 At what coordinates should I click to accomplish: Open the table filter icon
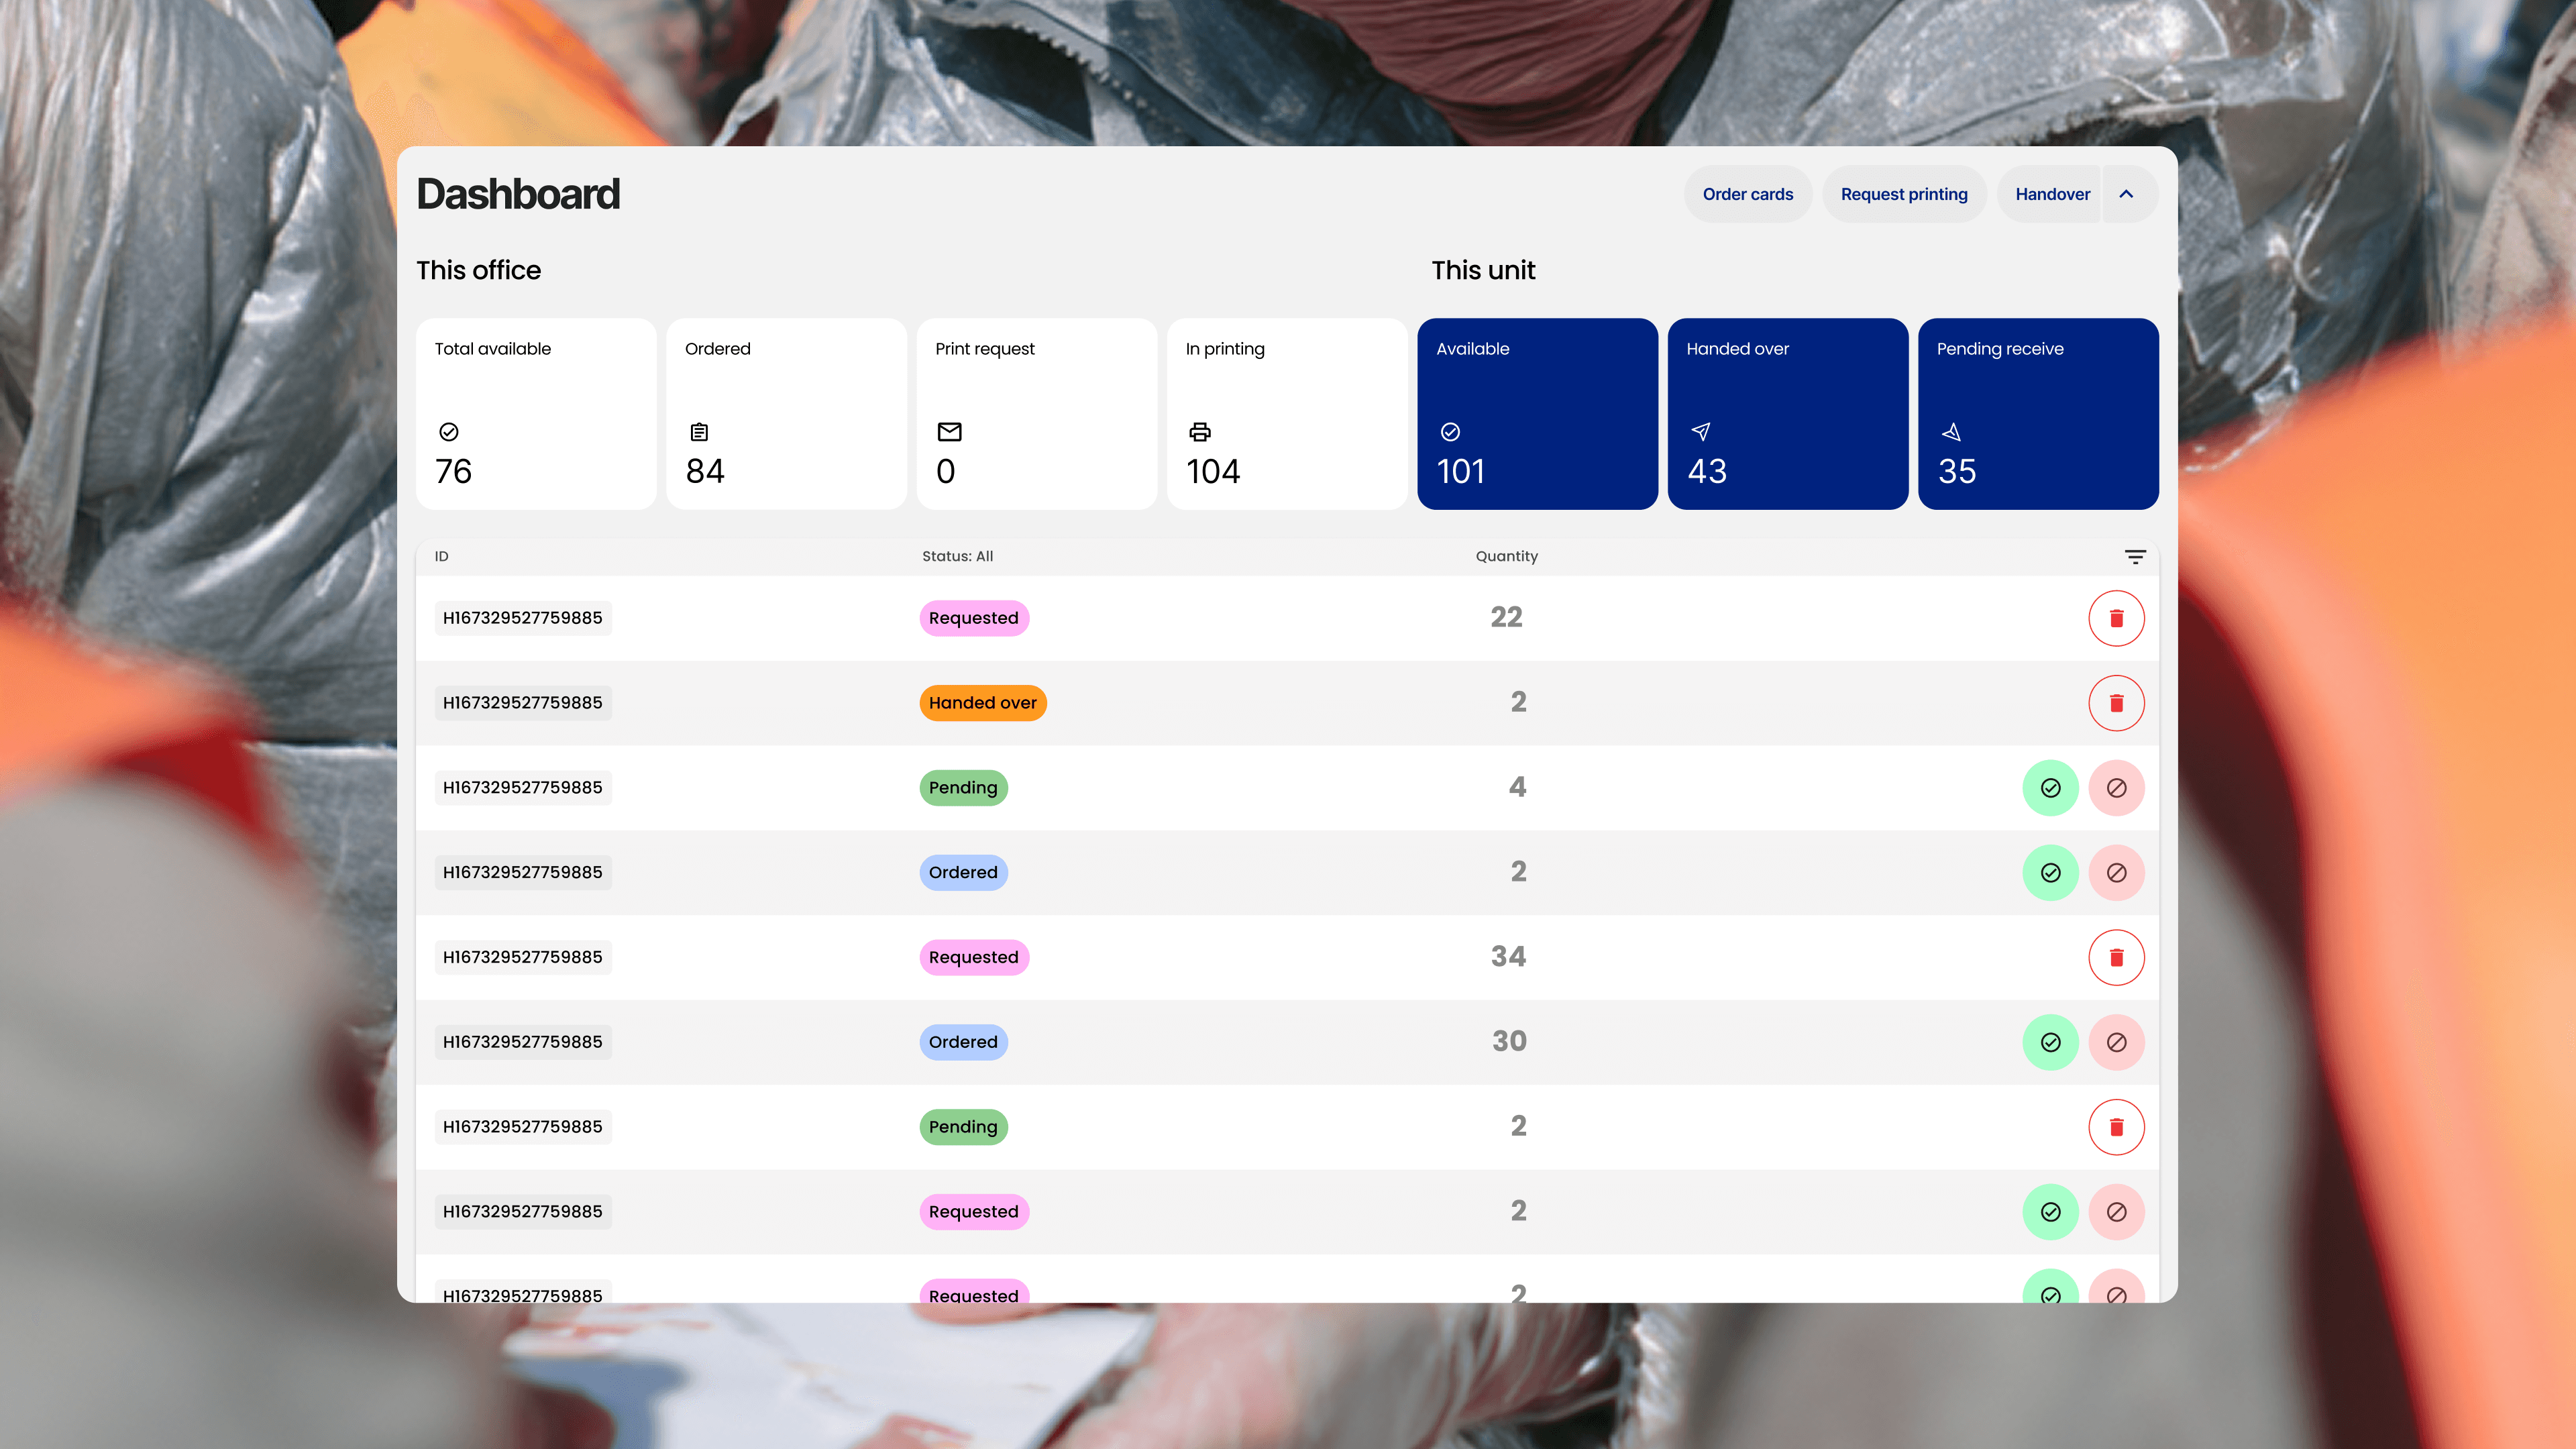[x=2135, y=557]
